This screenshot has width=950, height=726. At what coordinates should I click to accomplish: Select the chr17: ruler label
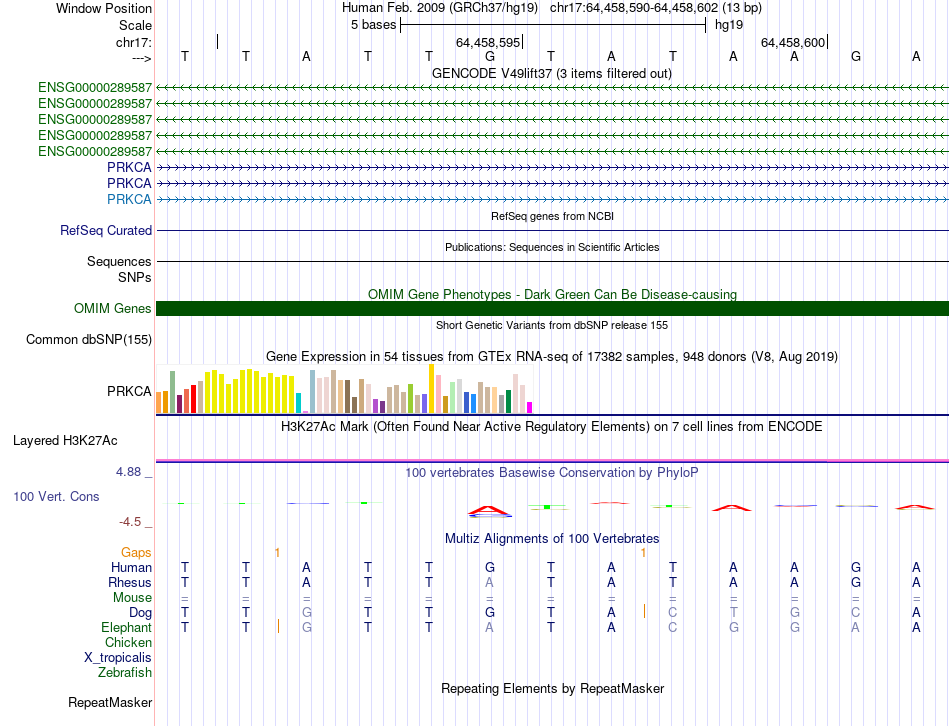[134, 42]
